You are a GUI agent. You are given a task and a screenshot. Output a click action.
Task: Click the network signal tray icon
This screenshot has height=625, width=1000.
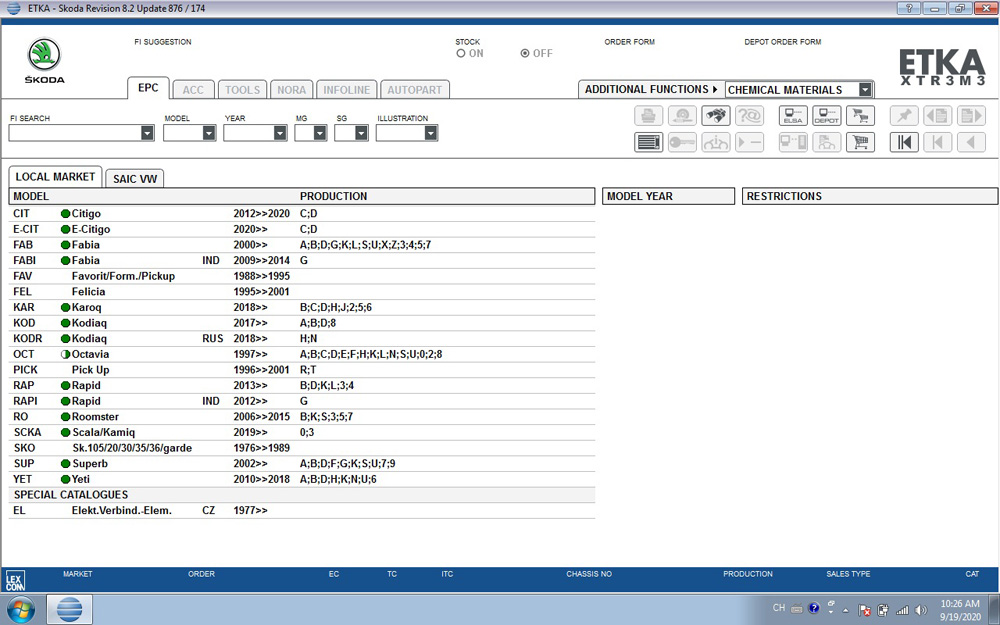(902, 610)
